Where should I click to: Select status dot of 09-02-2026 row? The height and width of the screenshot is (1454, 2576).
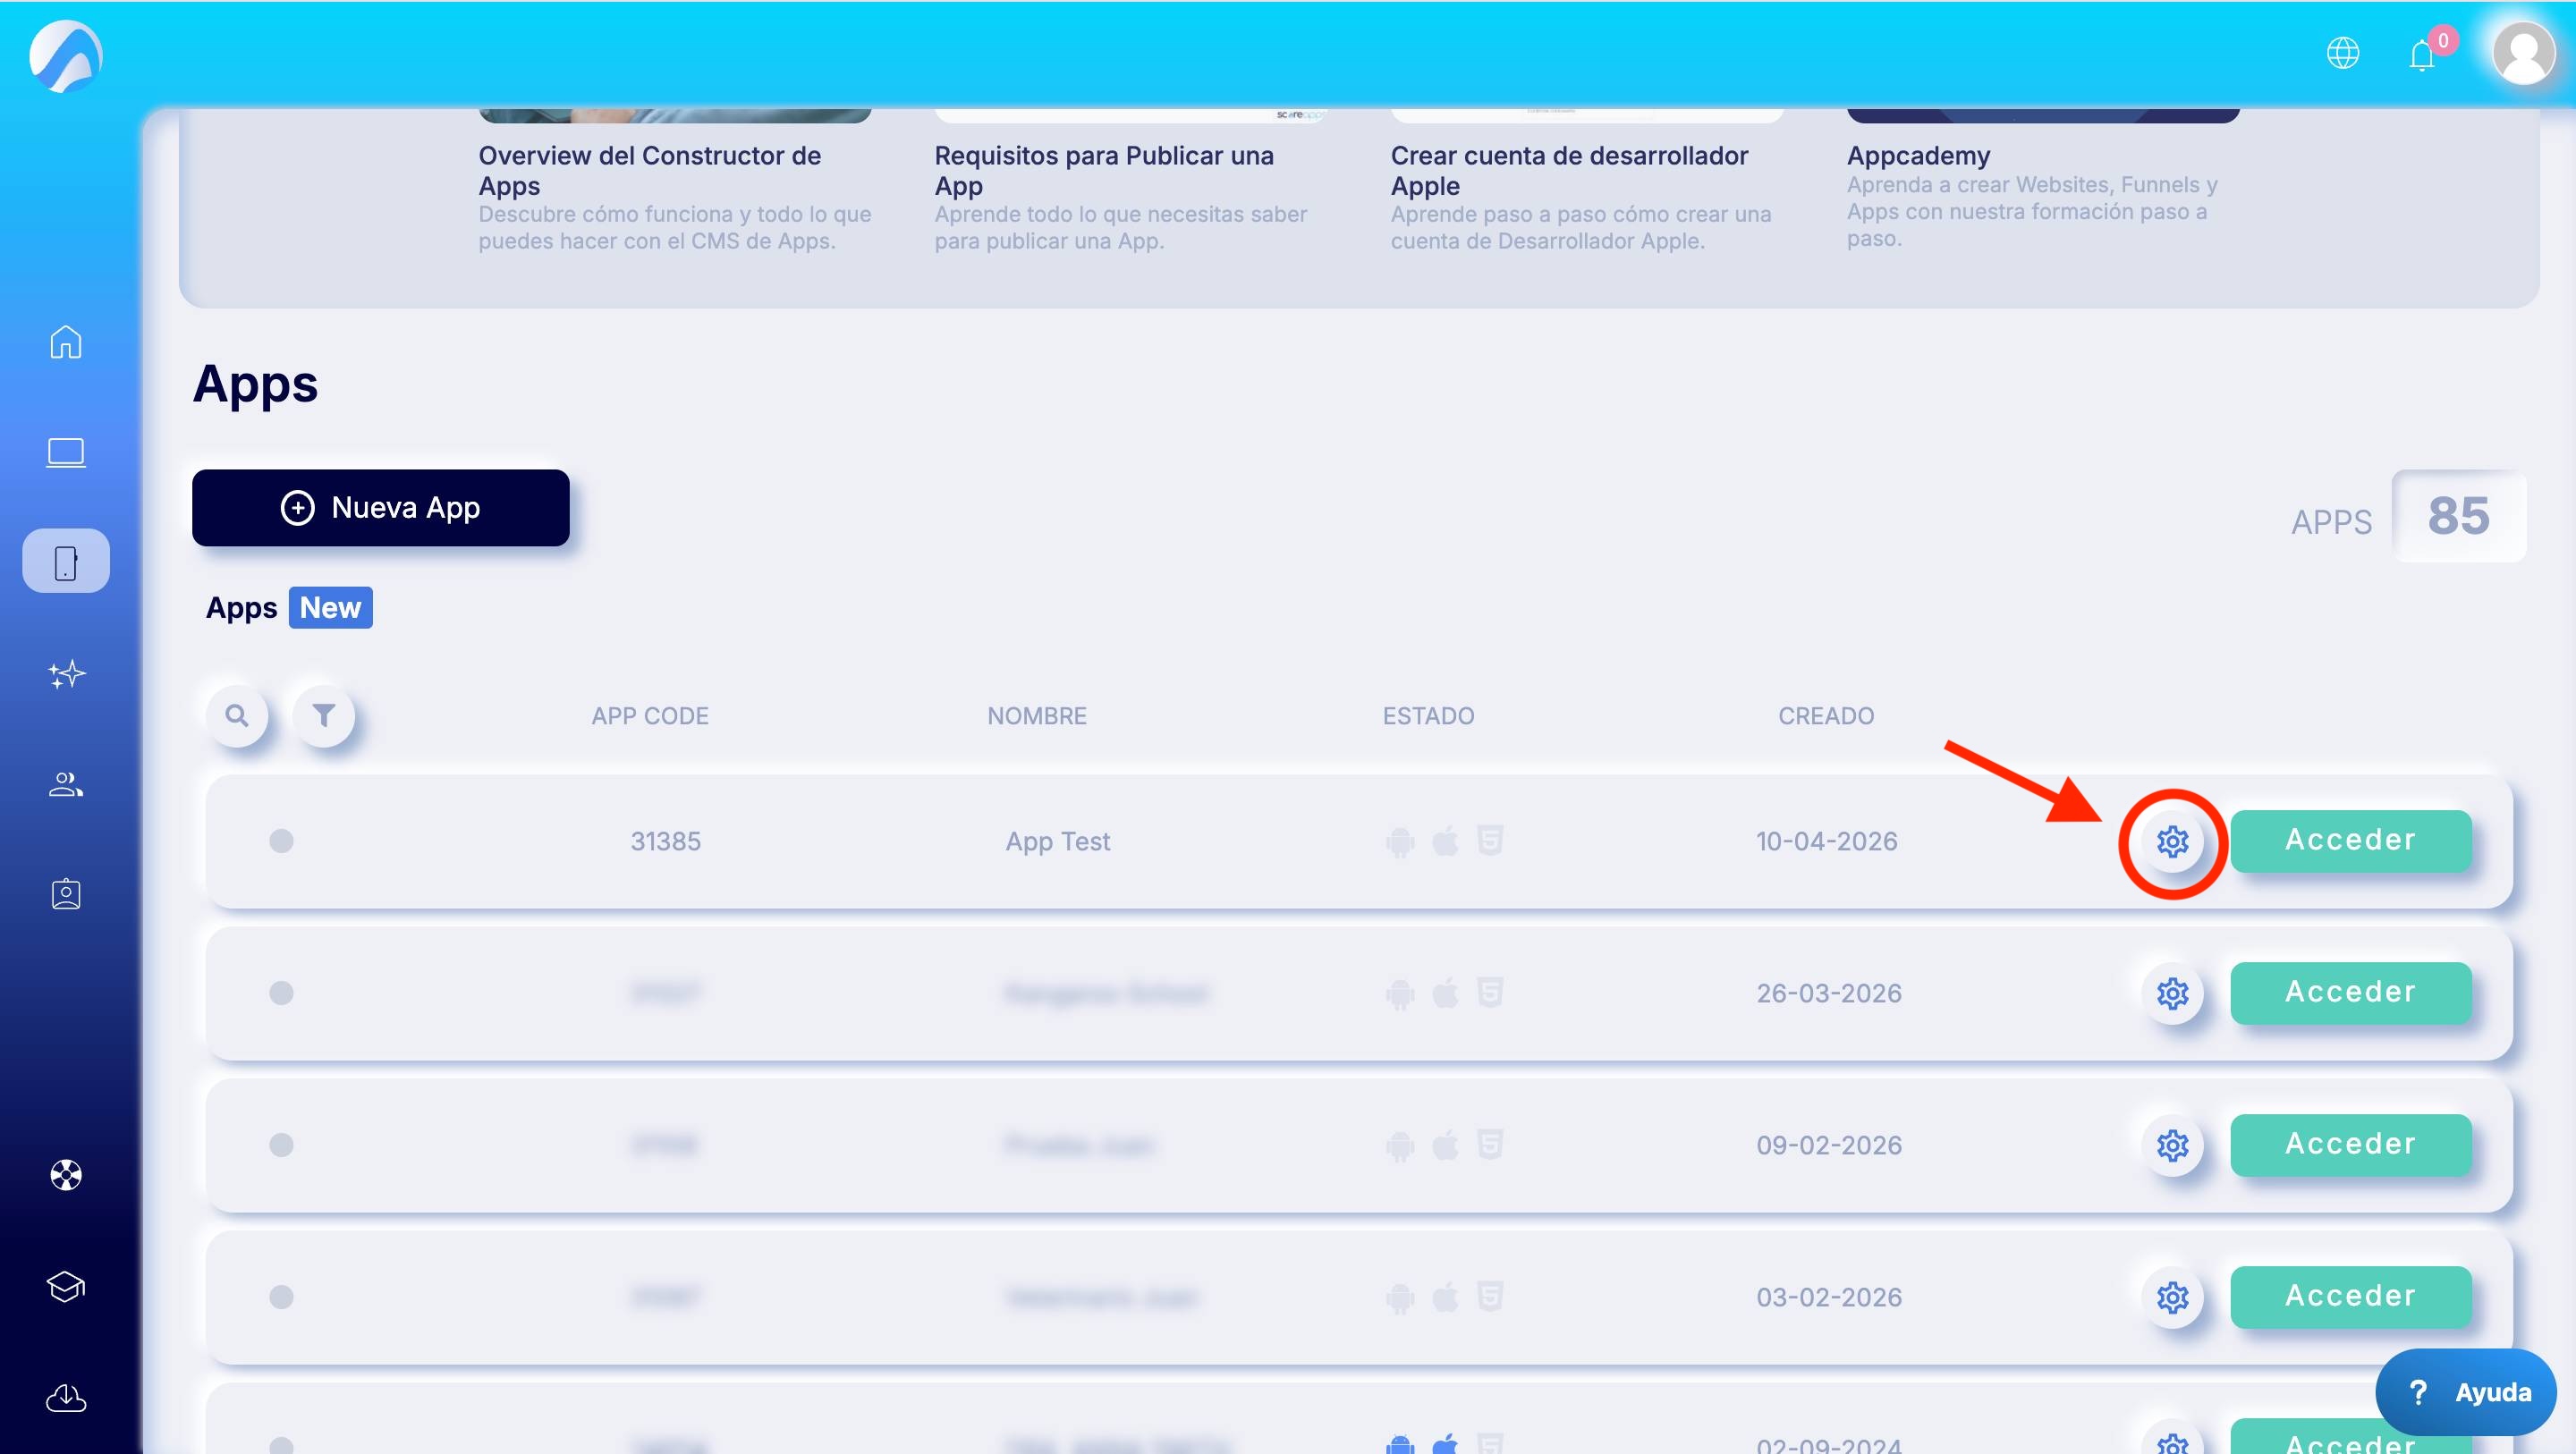(281, 1145)
